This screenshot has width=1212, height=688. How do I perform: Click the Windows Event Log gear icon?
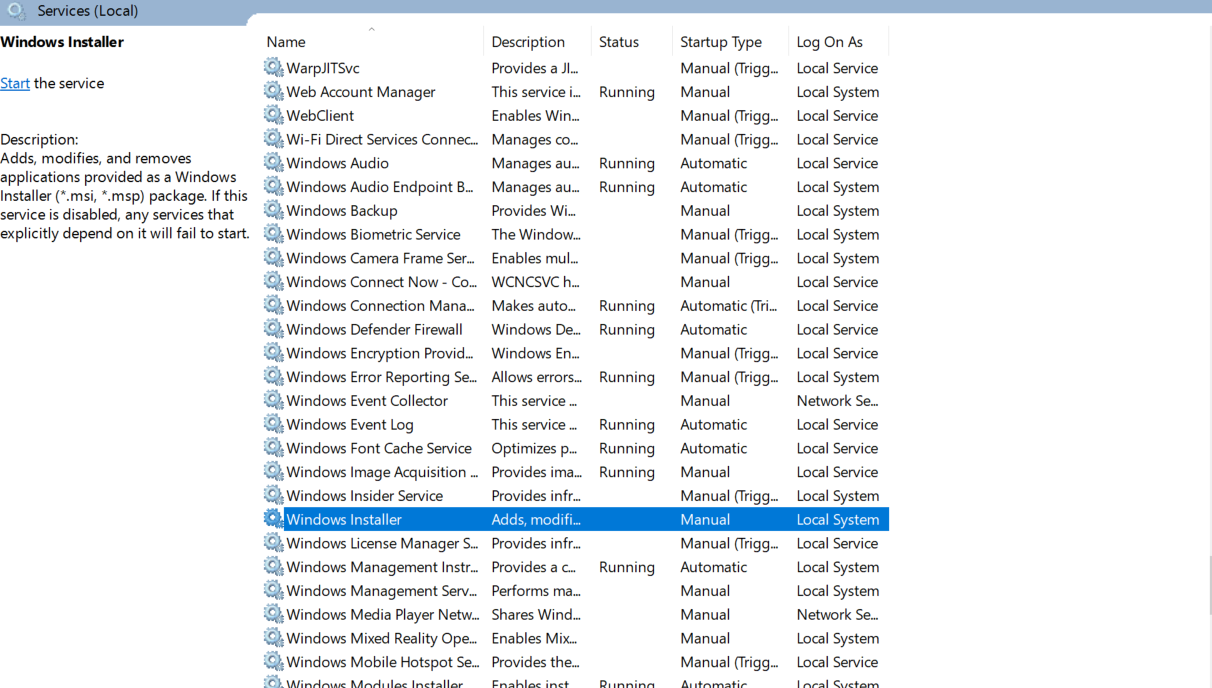(273, 425)
